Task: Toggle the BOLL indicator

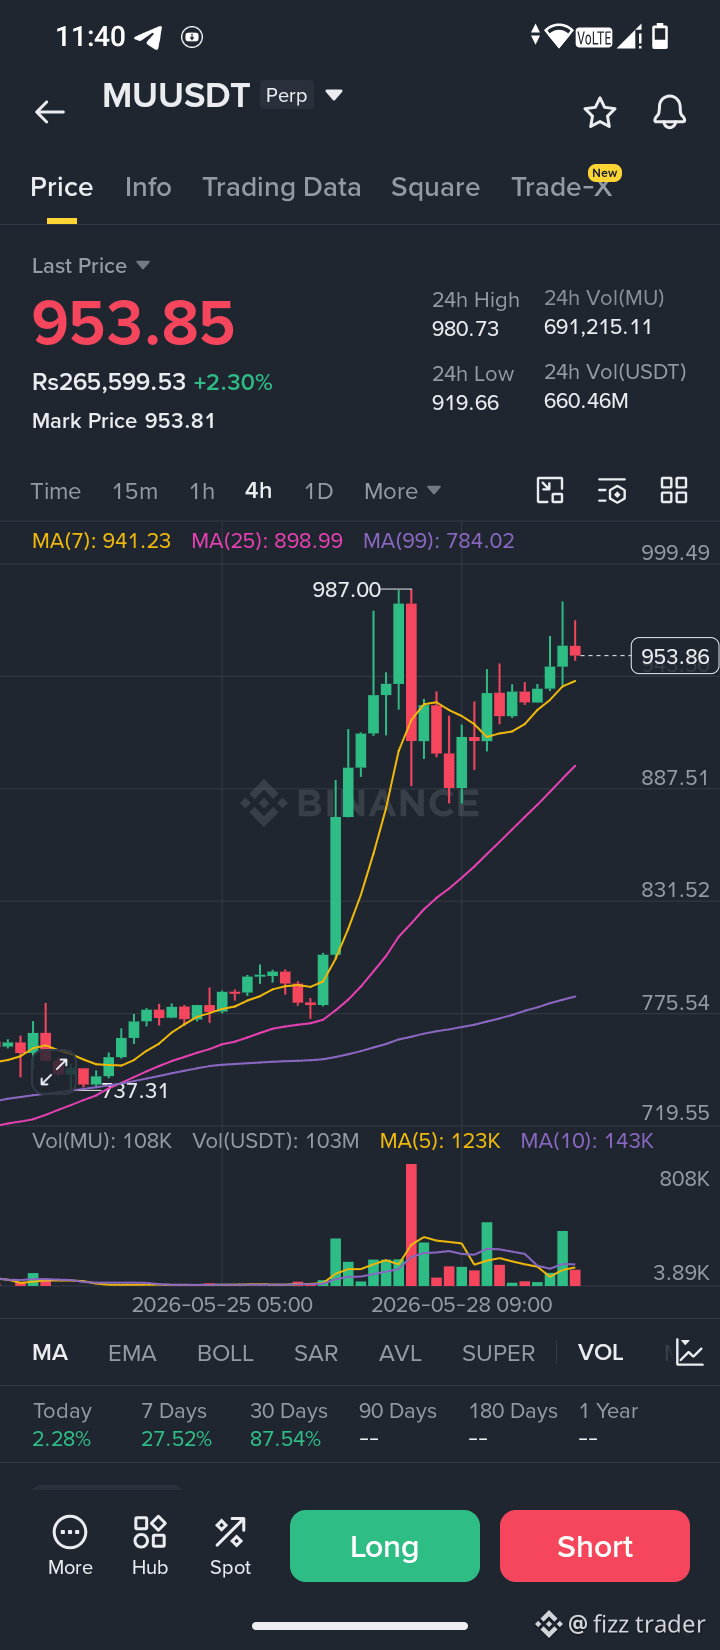Action: tap(225, 1353)
